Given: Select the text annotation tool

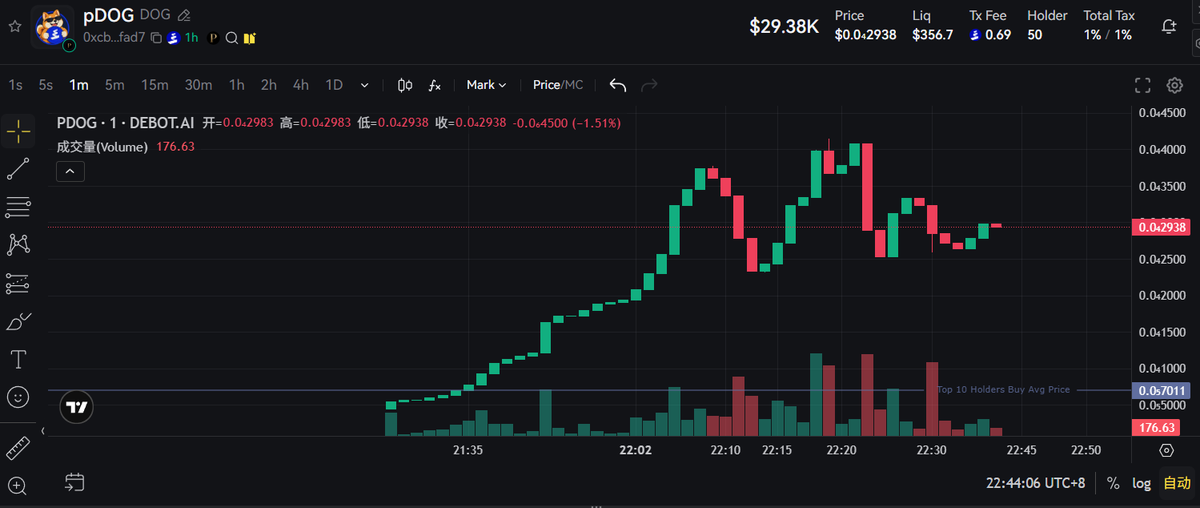Looking at the screenshot, I should pos(18,359).
